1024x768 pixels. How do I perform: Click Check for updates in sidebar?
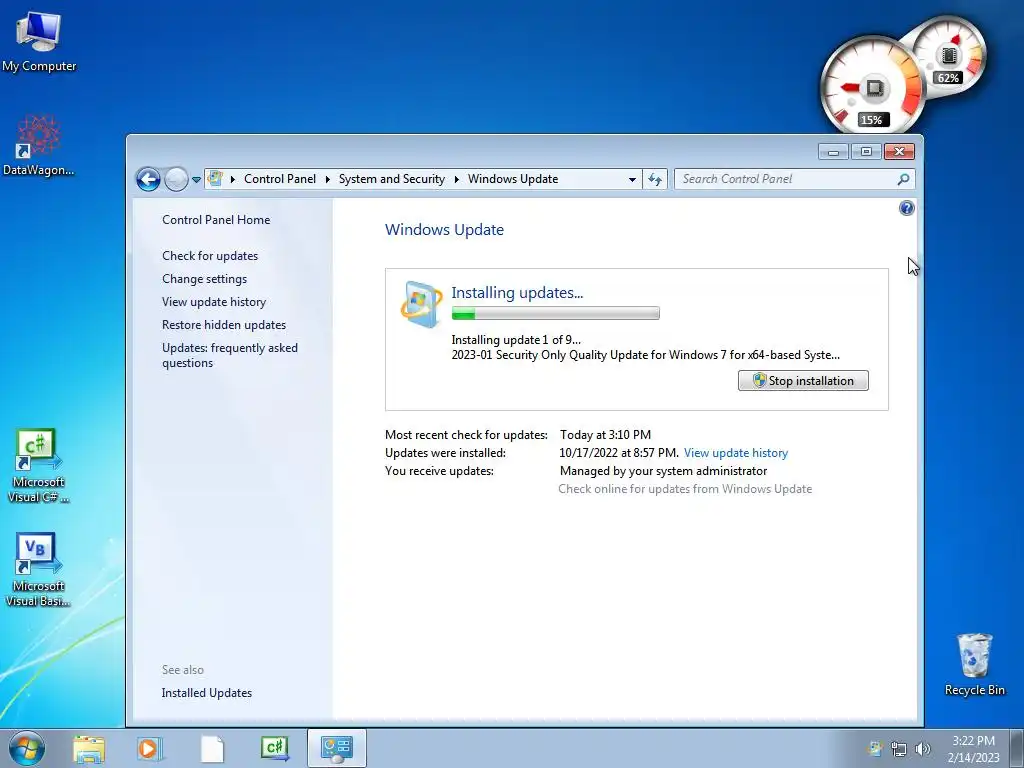point(210,256)
